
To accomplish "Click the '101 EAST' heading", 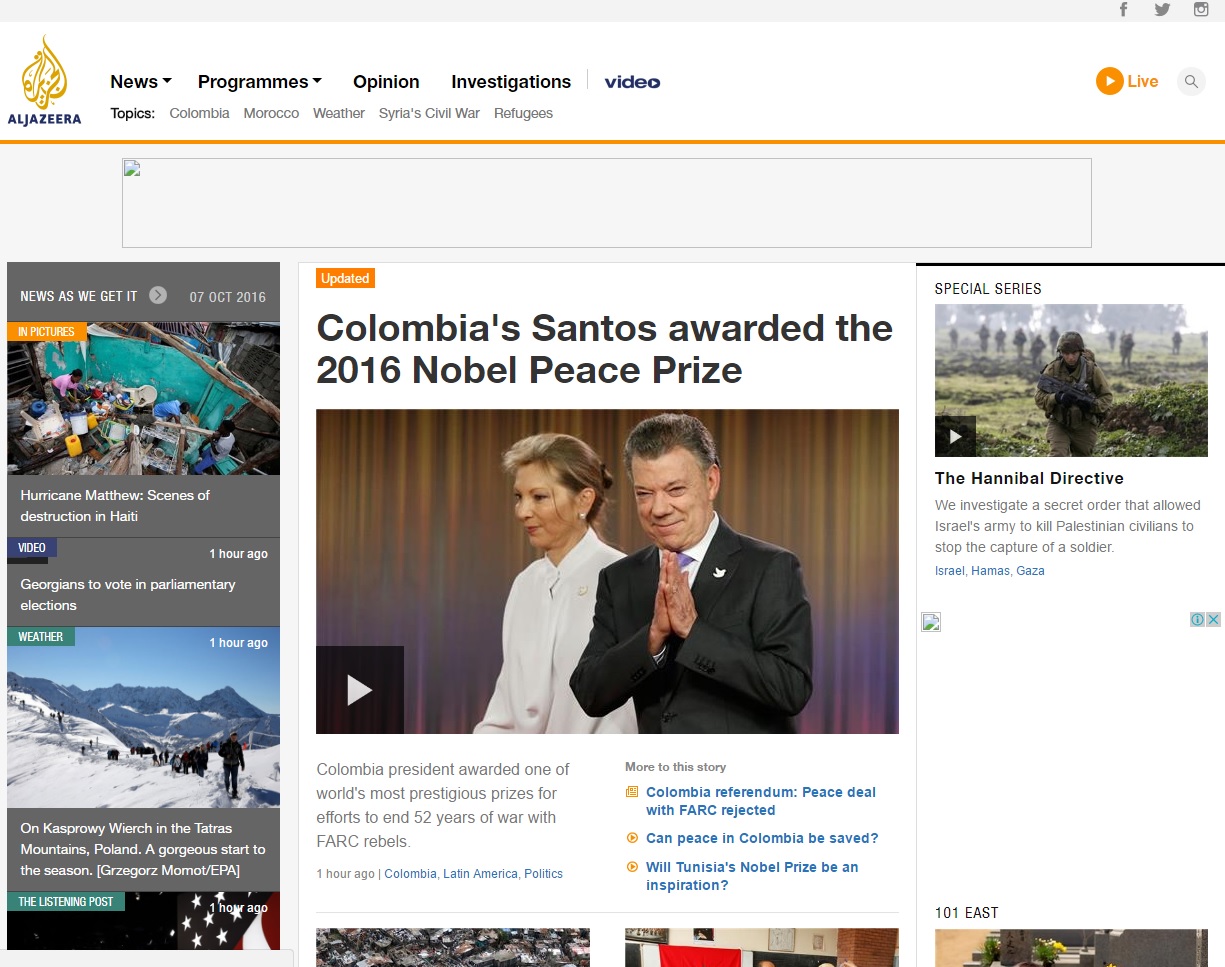I will tap(967, 913).
